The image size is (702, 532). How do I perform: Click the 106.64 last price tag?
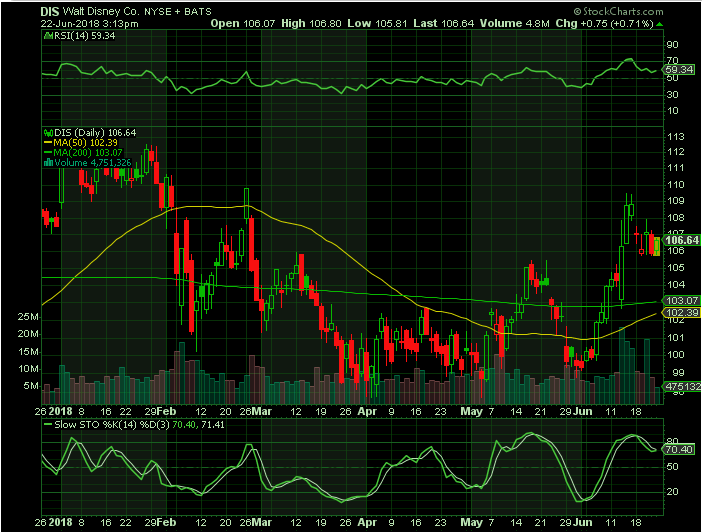pos(681,240)
